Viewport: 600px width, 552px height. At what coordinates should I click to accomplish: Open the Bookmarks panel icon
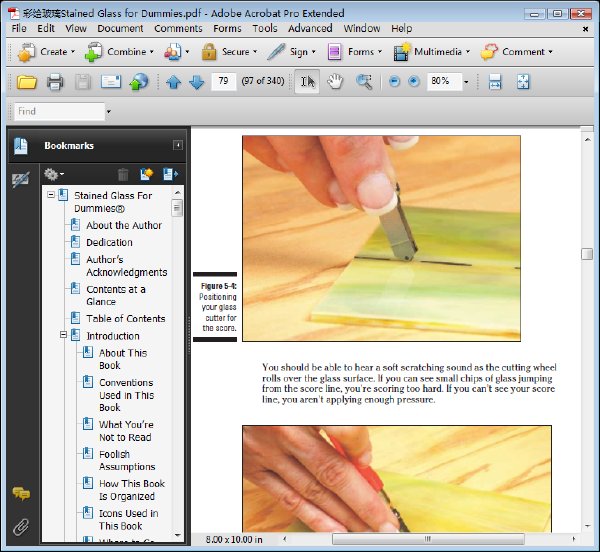pyautogui.click(x=21, y=146)
